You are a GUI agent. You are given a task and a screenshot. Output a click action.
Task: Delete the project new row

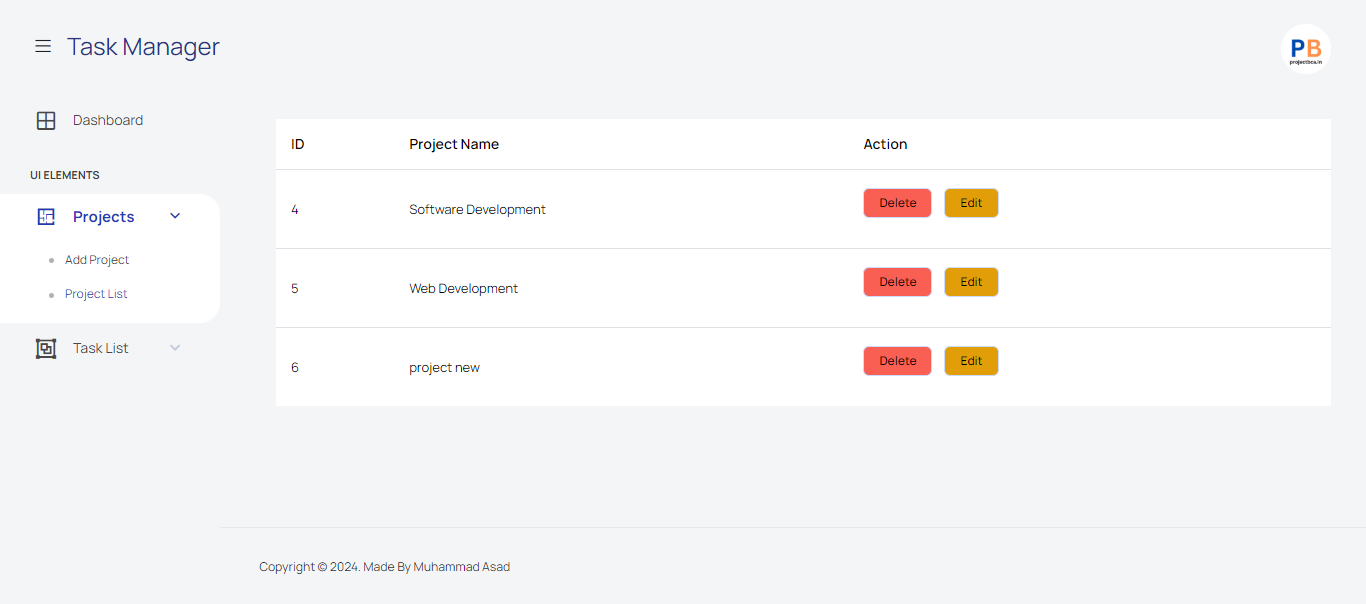pyautogui.click(x=897, y=361)
